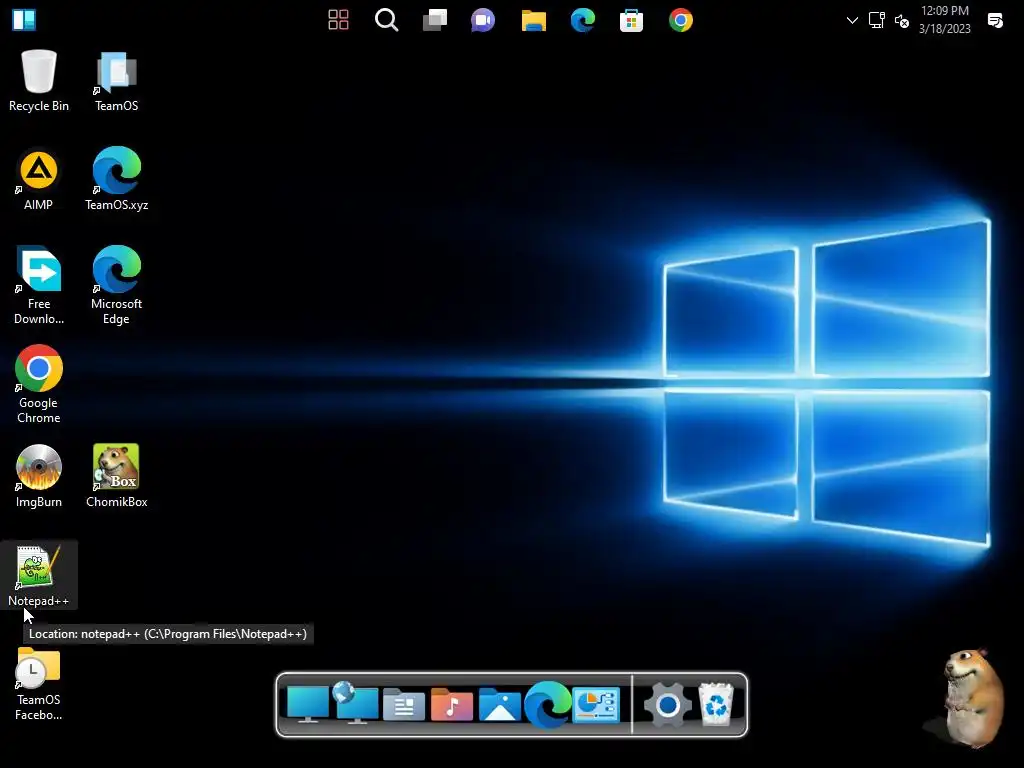Launch Chrome from the top taskbar
1024x768 pixels.
[x=680, y=20]
